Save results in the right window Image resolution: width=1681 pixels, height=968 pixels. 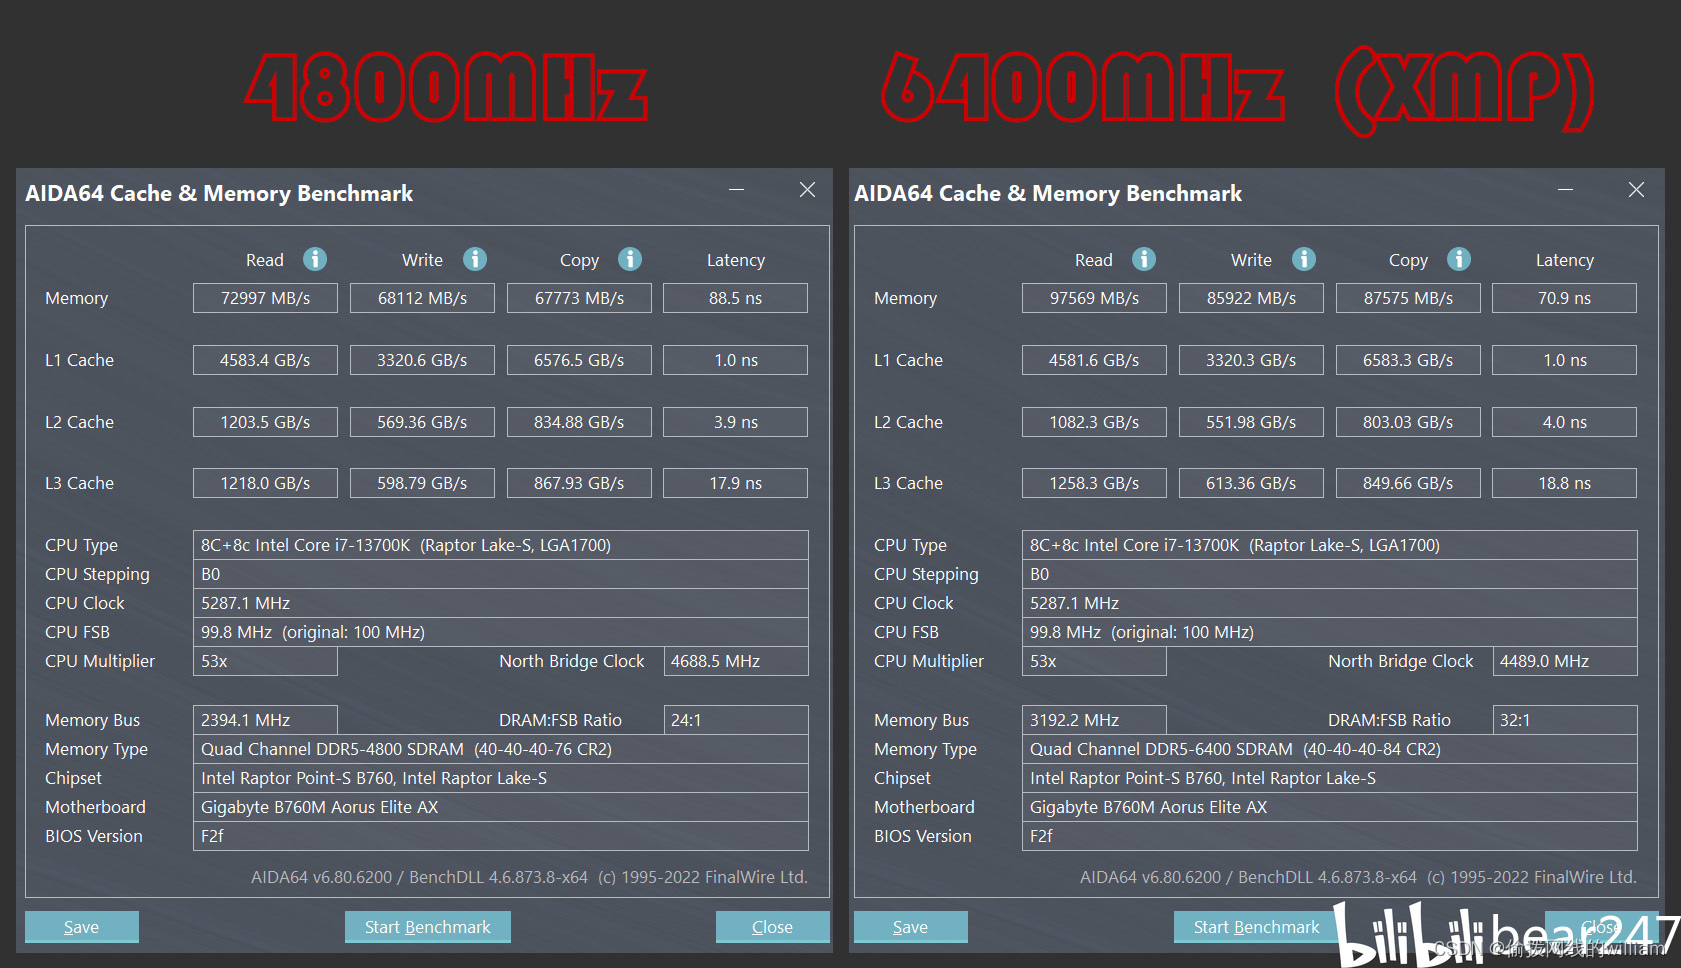[911, 927]
